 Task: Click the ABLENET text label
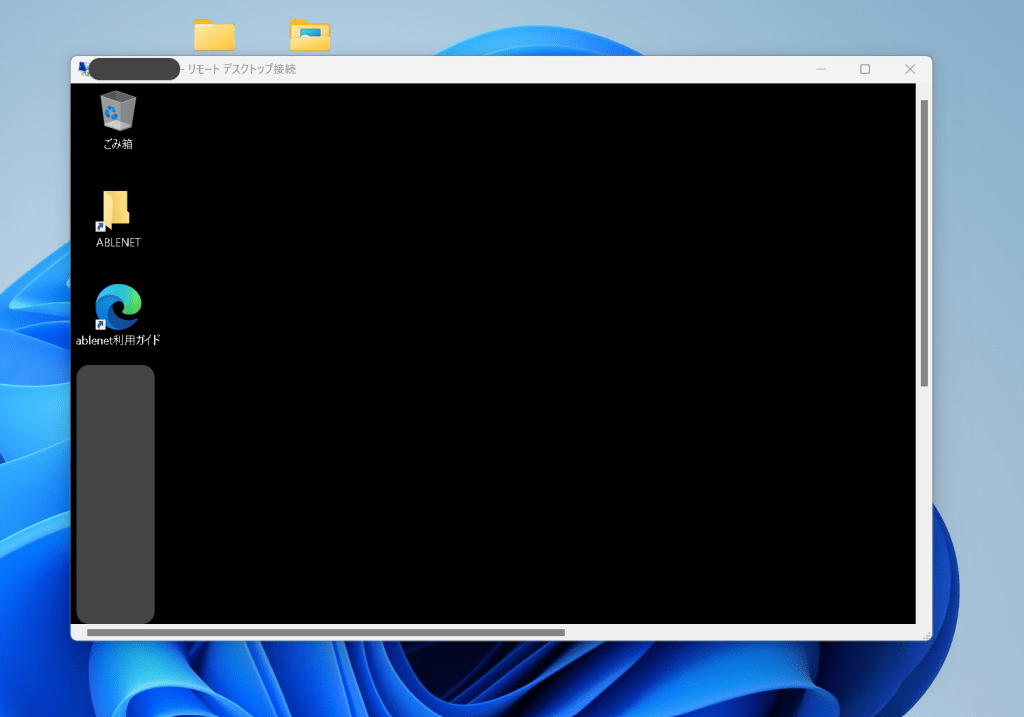[118, 243]
